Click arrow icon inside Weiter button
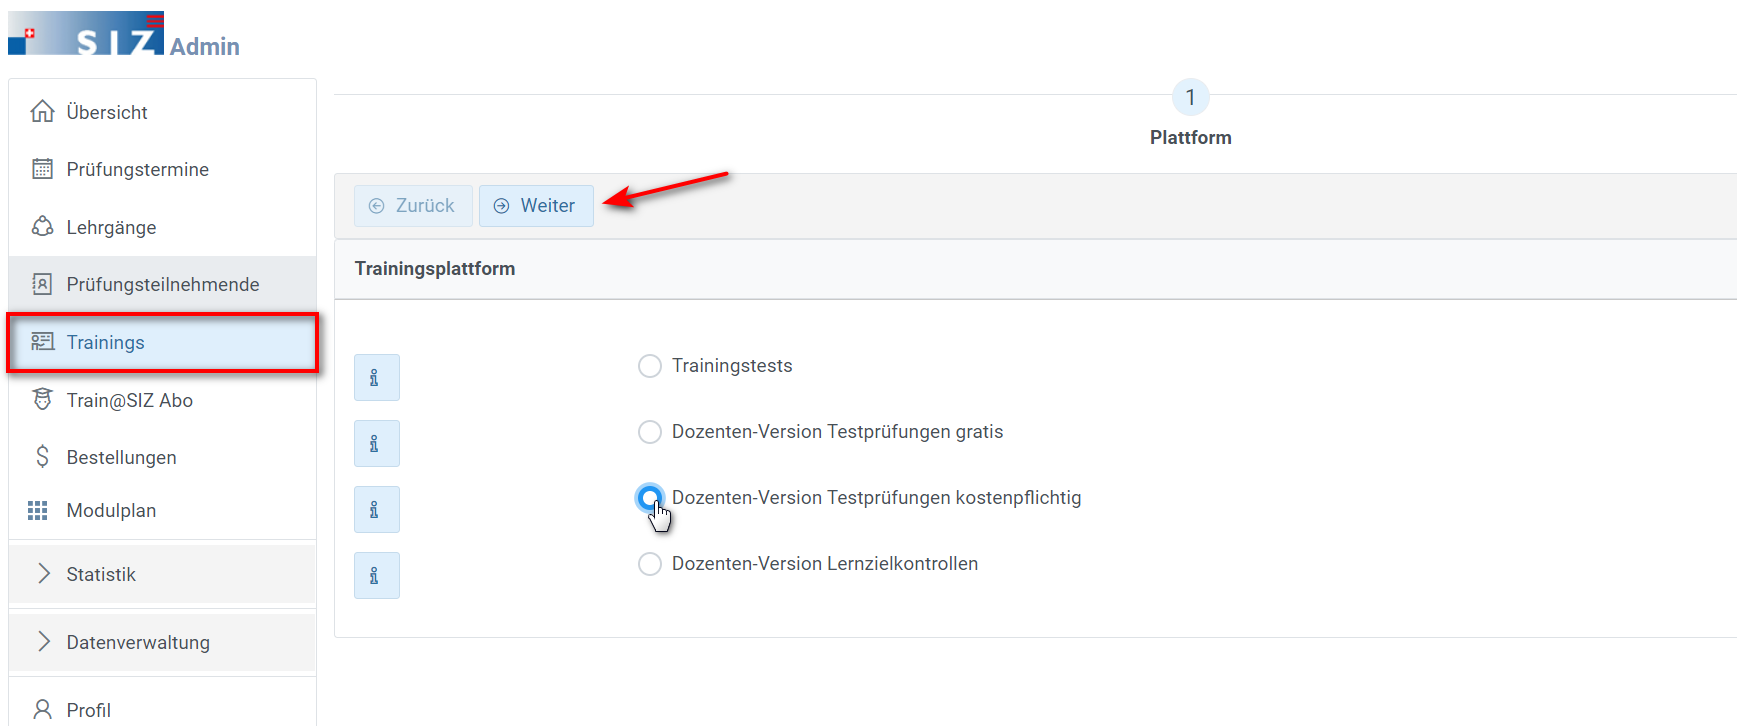The width and height of the screenshot is (1737, 726). (x=501, y=206)
